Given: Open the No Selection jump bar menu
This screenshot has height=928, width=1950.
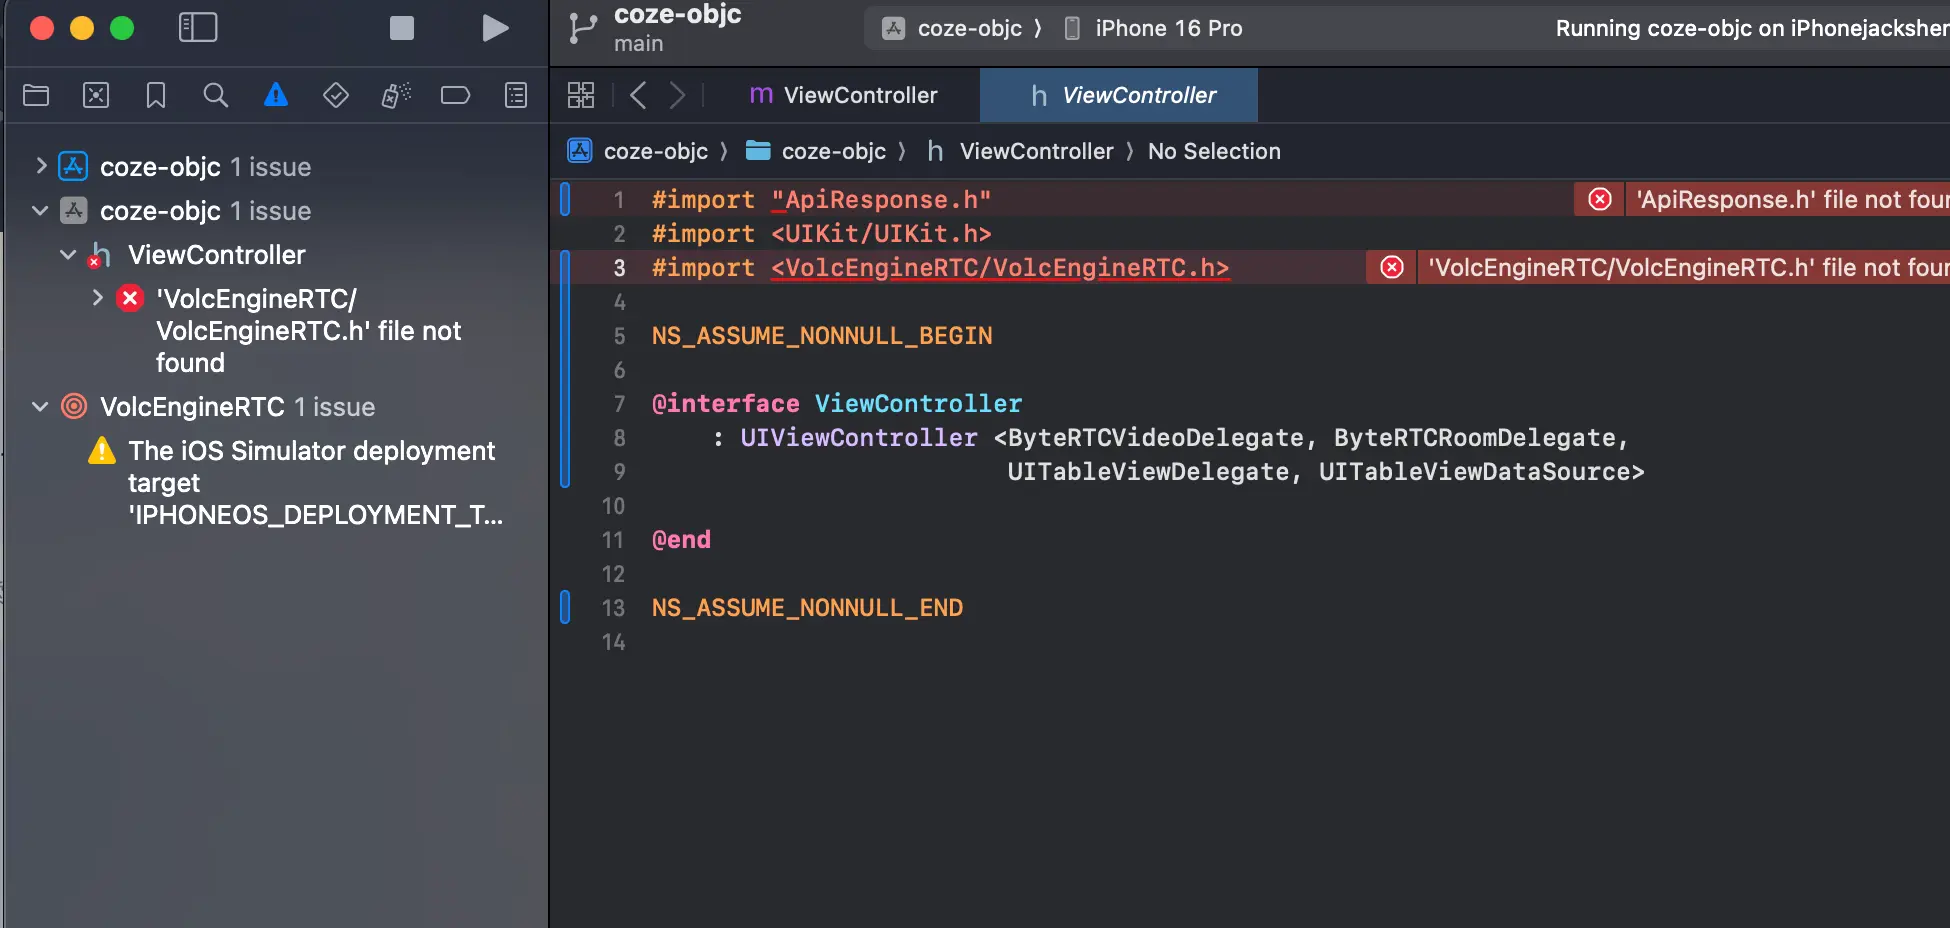Looking at the screenshot, I should (x=1214, y=151).
